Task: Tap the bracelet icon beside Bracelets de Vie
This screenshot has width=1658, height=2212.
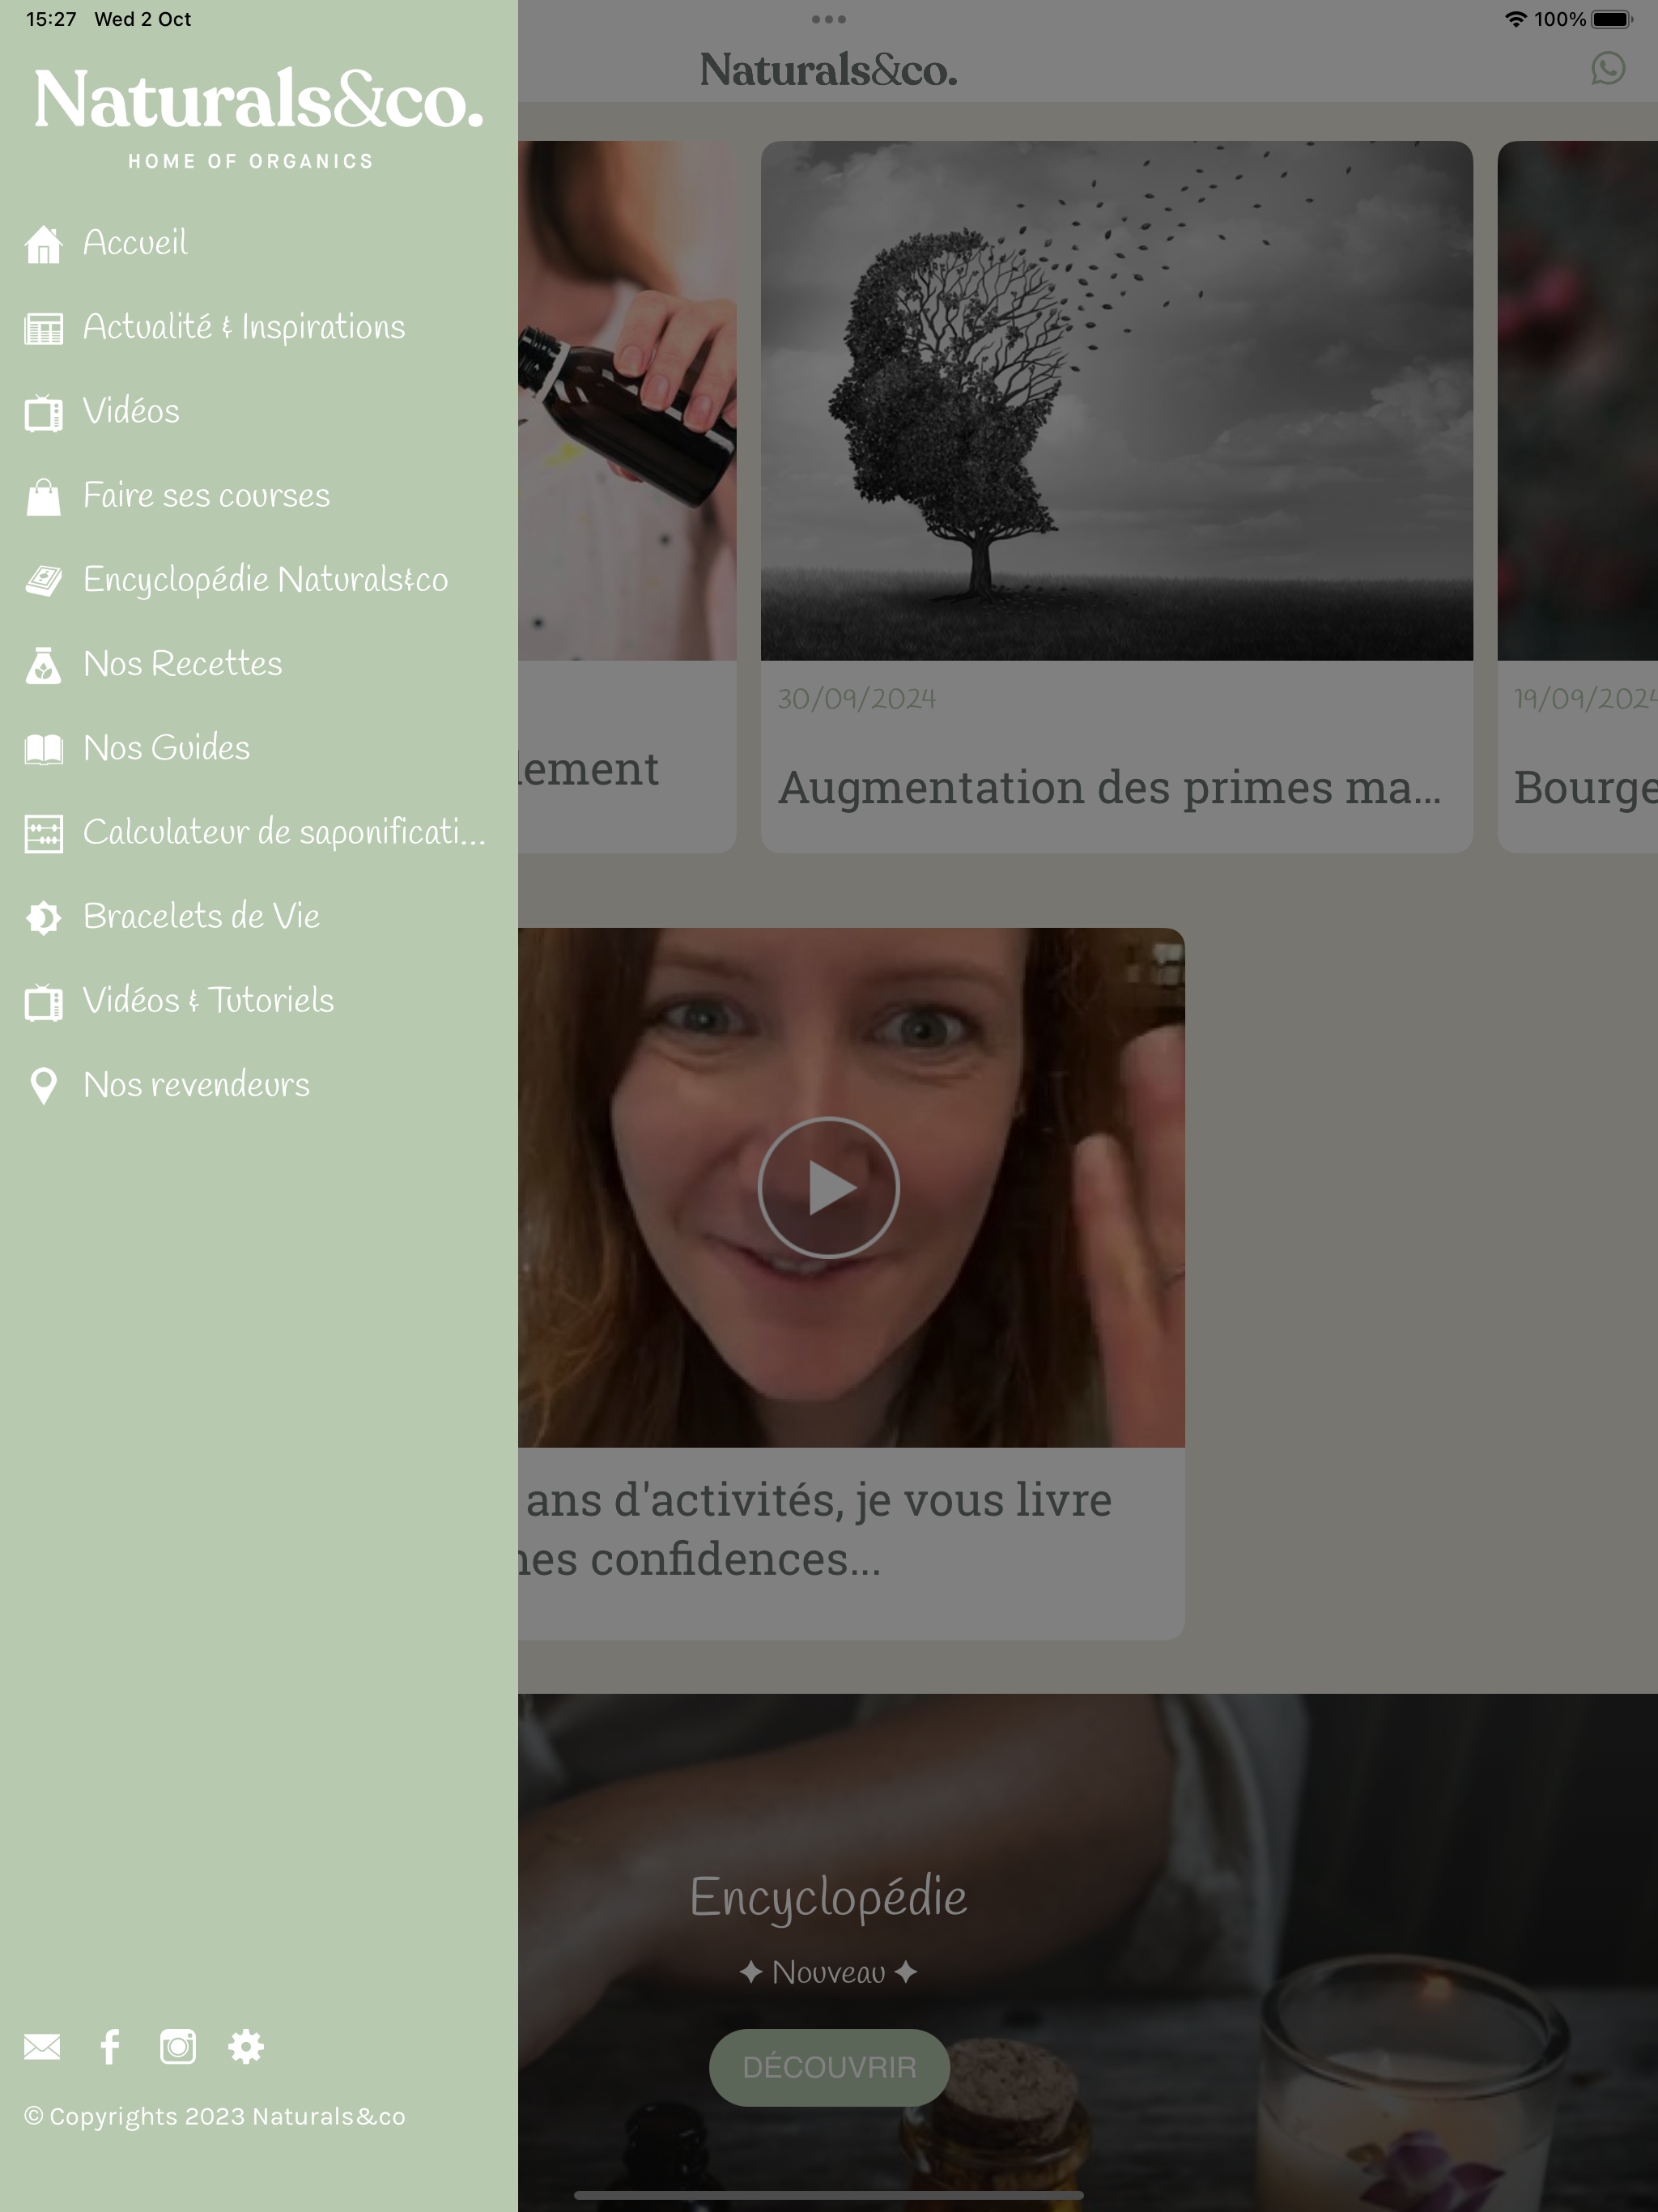Action: 43,917
